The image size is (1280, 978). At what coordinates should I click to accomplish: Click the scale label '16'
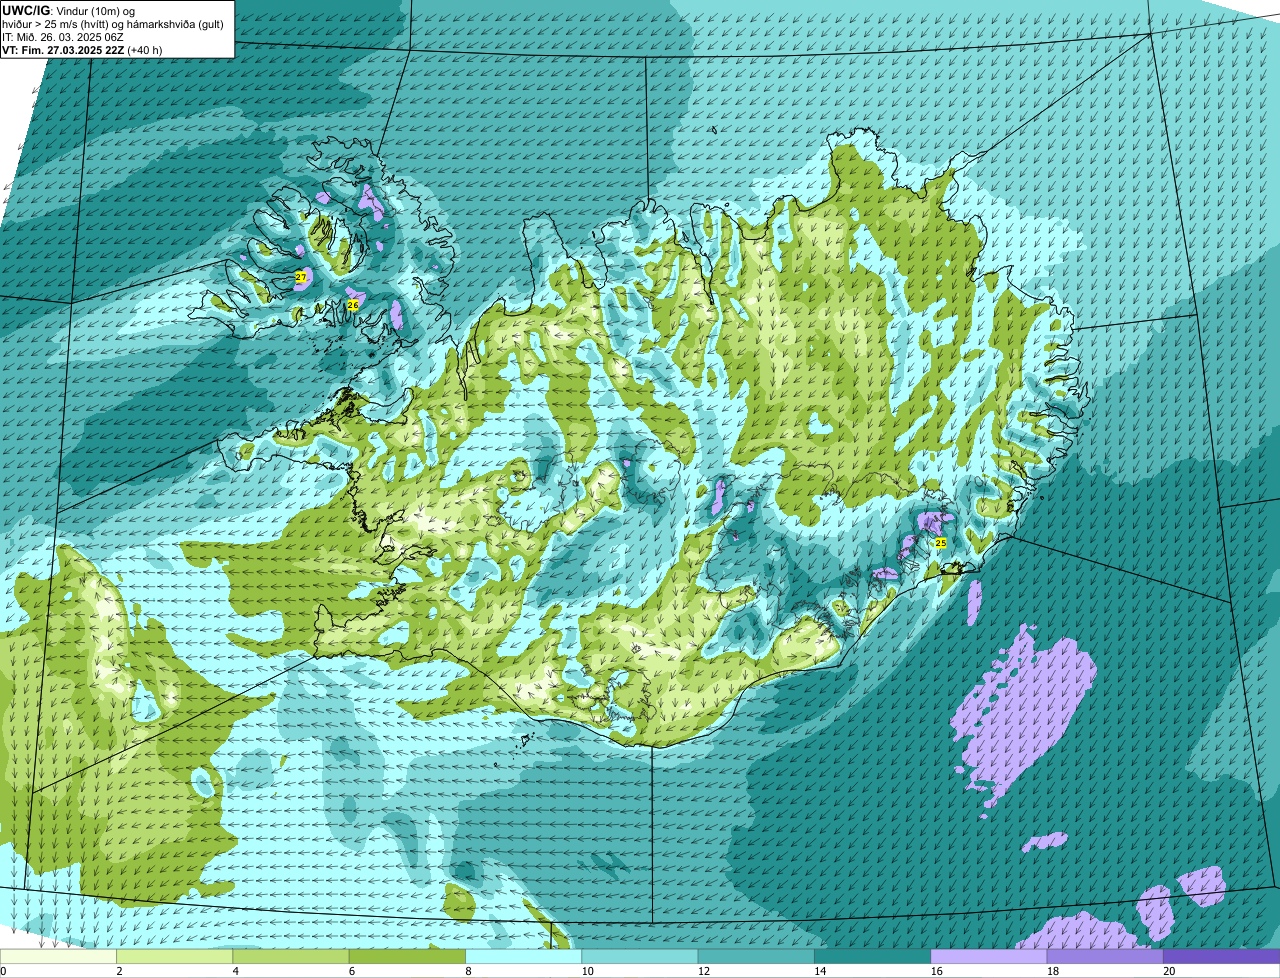(x=936, y=971)
